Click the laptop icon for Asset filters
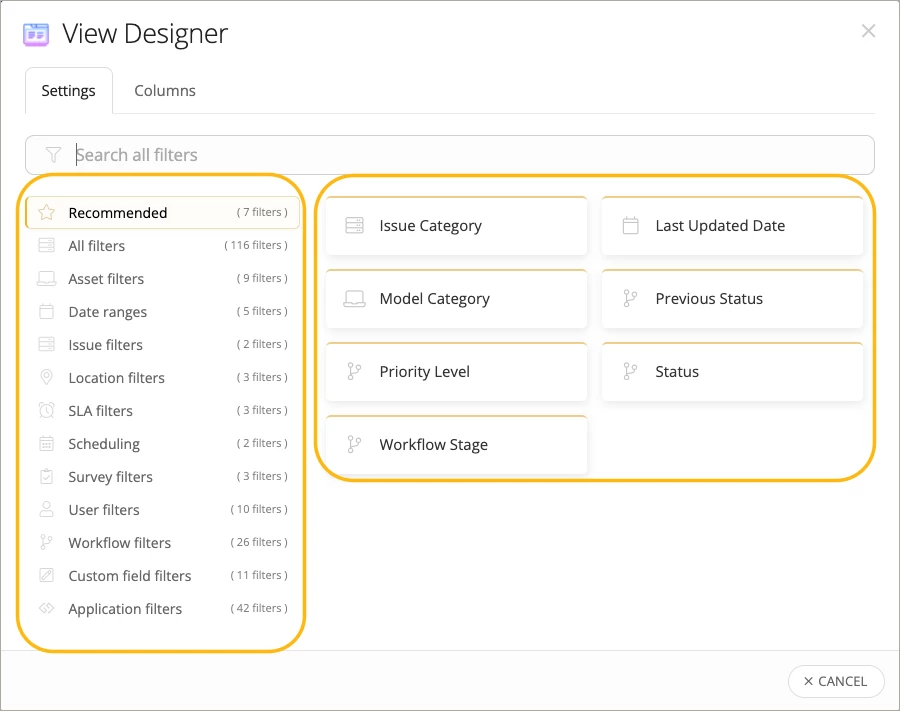This screenshot has width=900, height=711. pyautogui.click(x=46, y=279)
